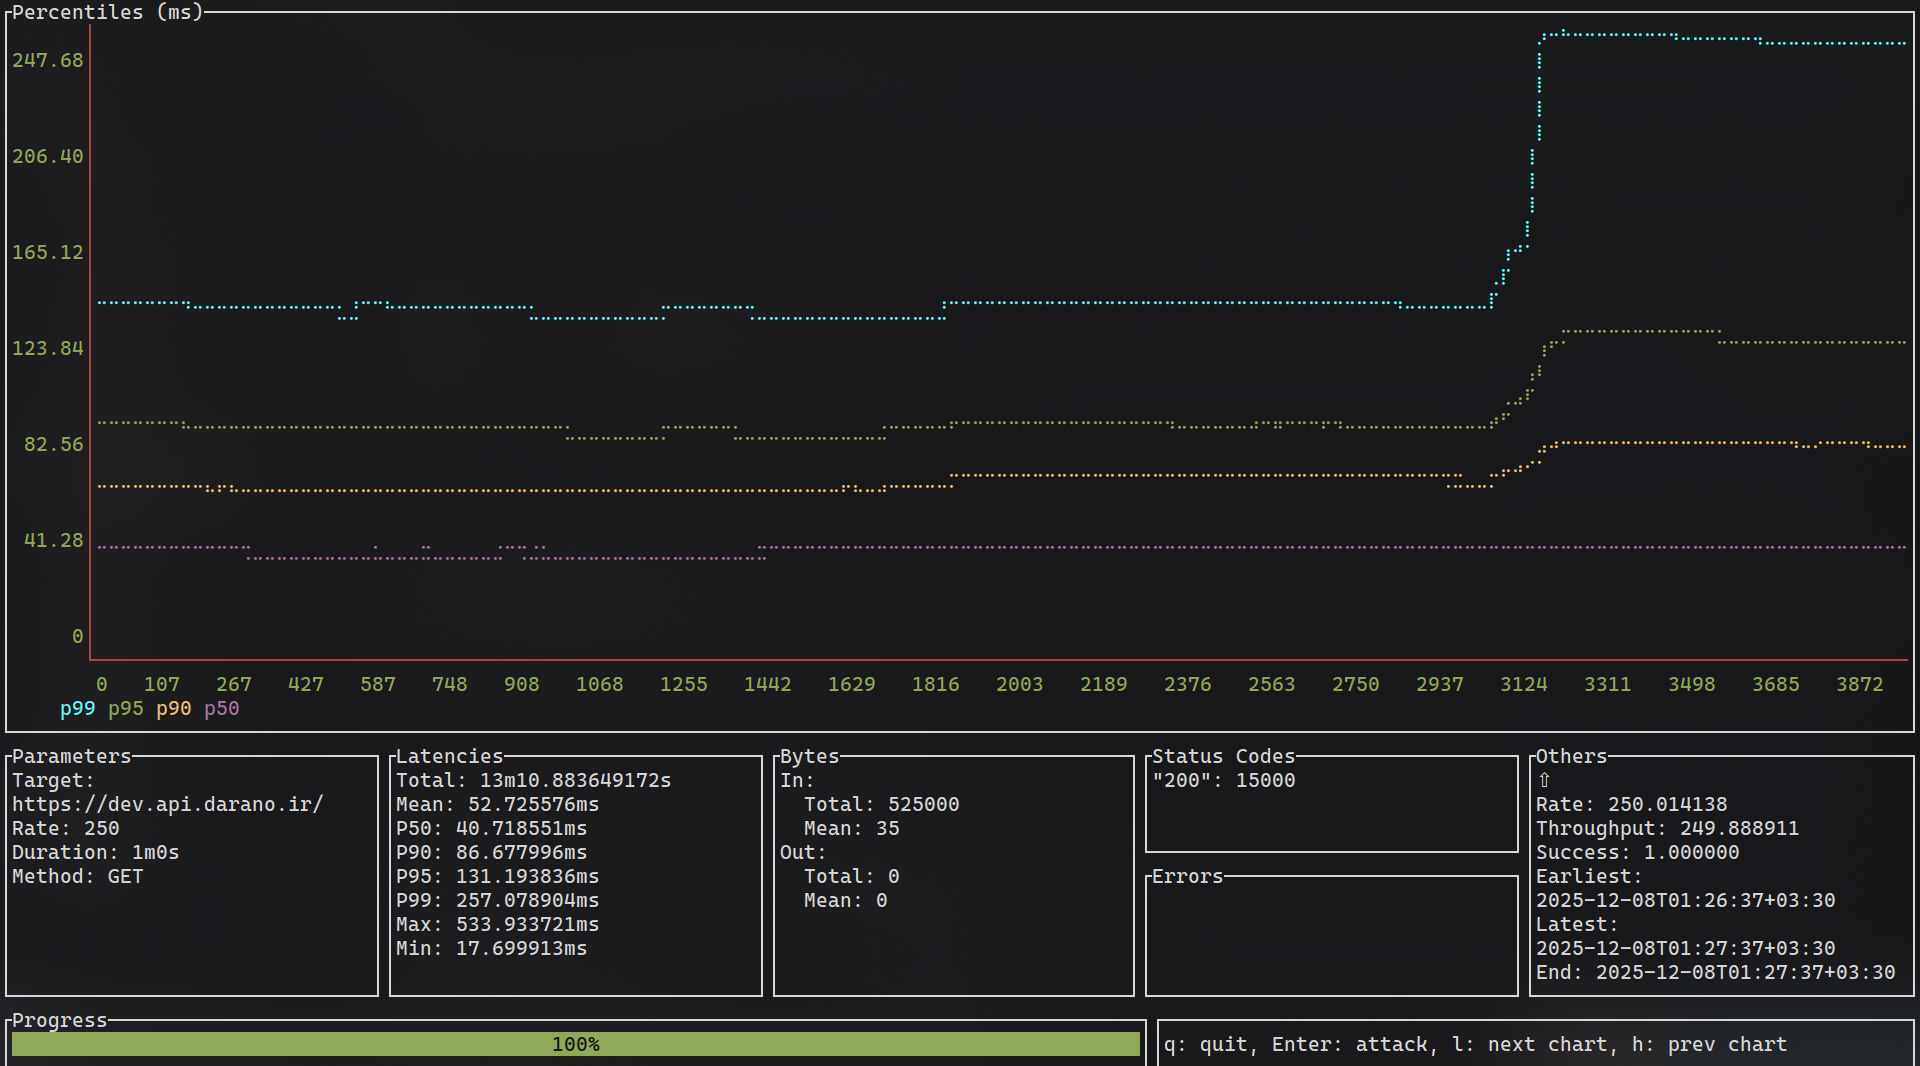Expand the Latencies panel
The width and height of the screenshot is (1920, 1066).
tap(449, 756)
